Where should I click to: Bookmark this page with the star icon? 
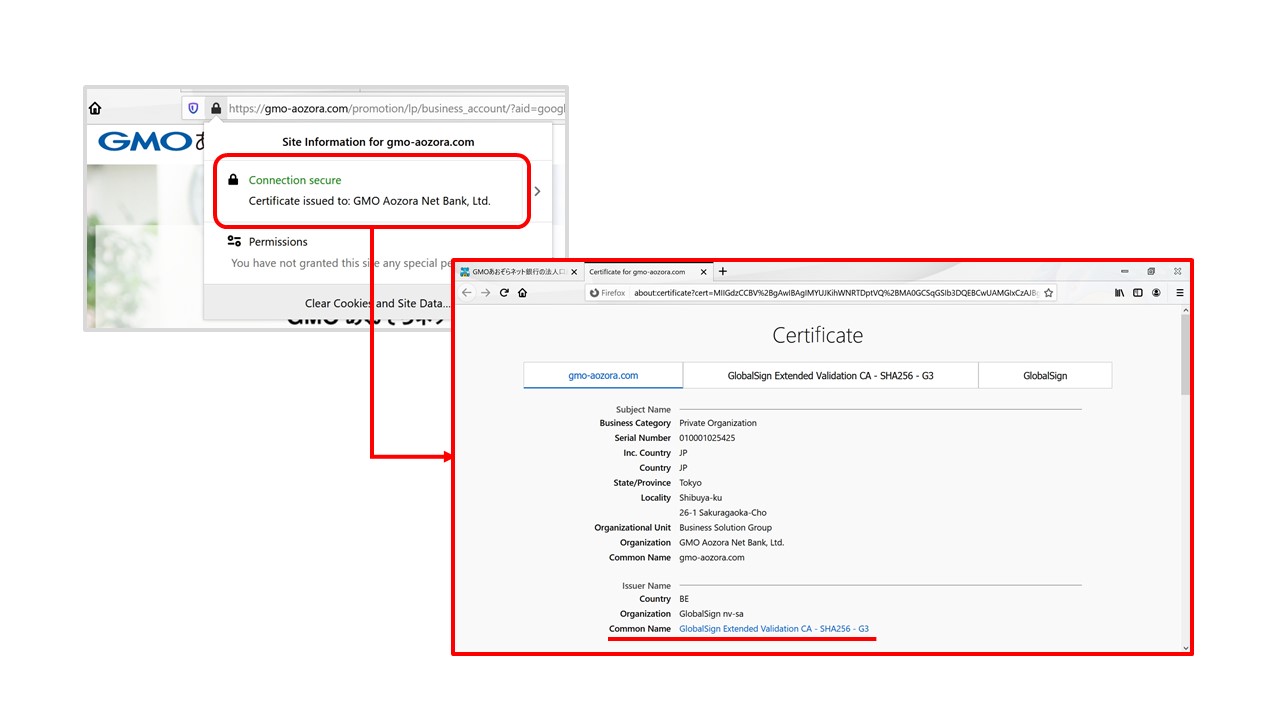click(1048, 293)
